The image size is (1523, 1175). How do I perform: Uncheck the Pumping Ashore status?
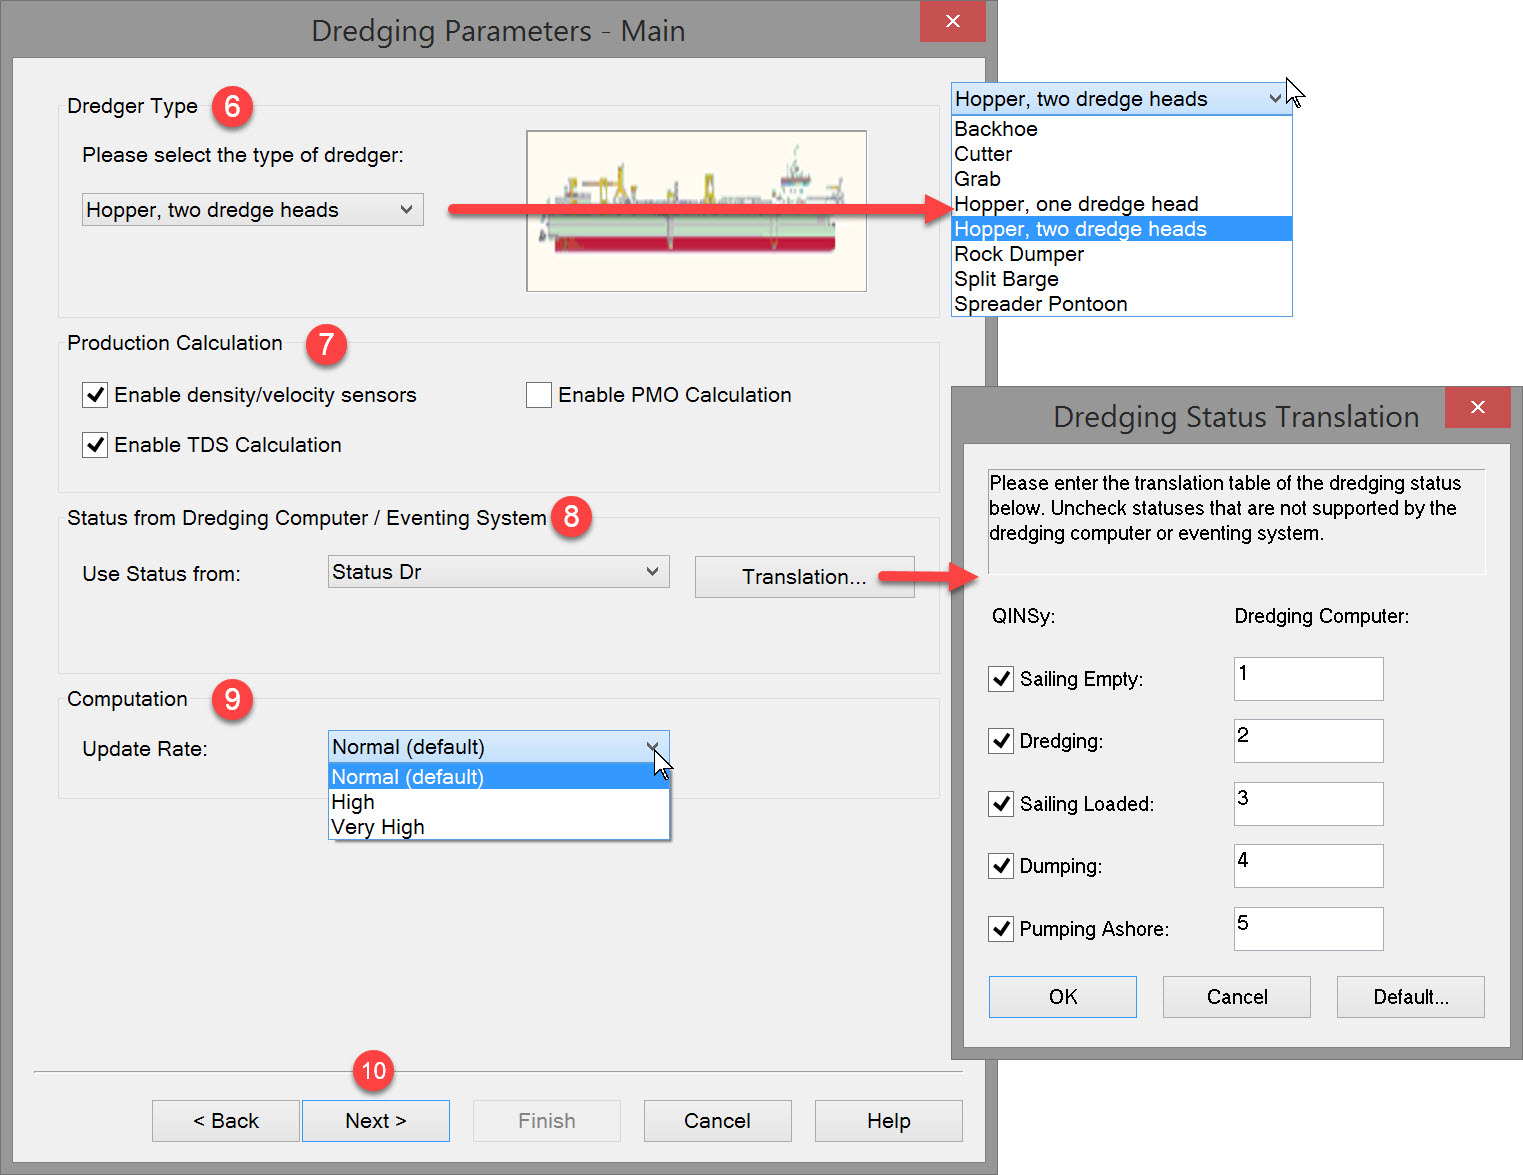coord(1001,929)
